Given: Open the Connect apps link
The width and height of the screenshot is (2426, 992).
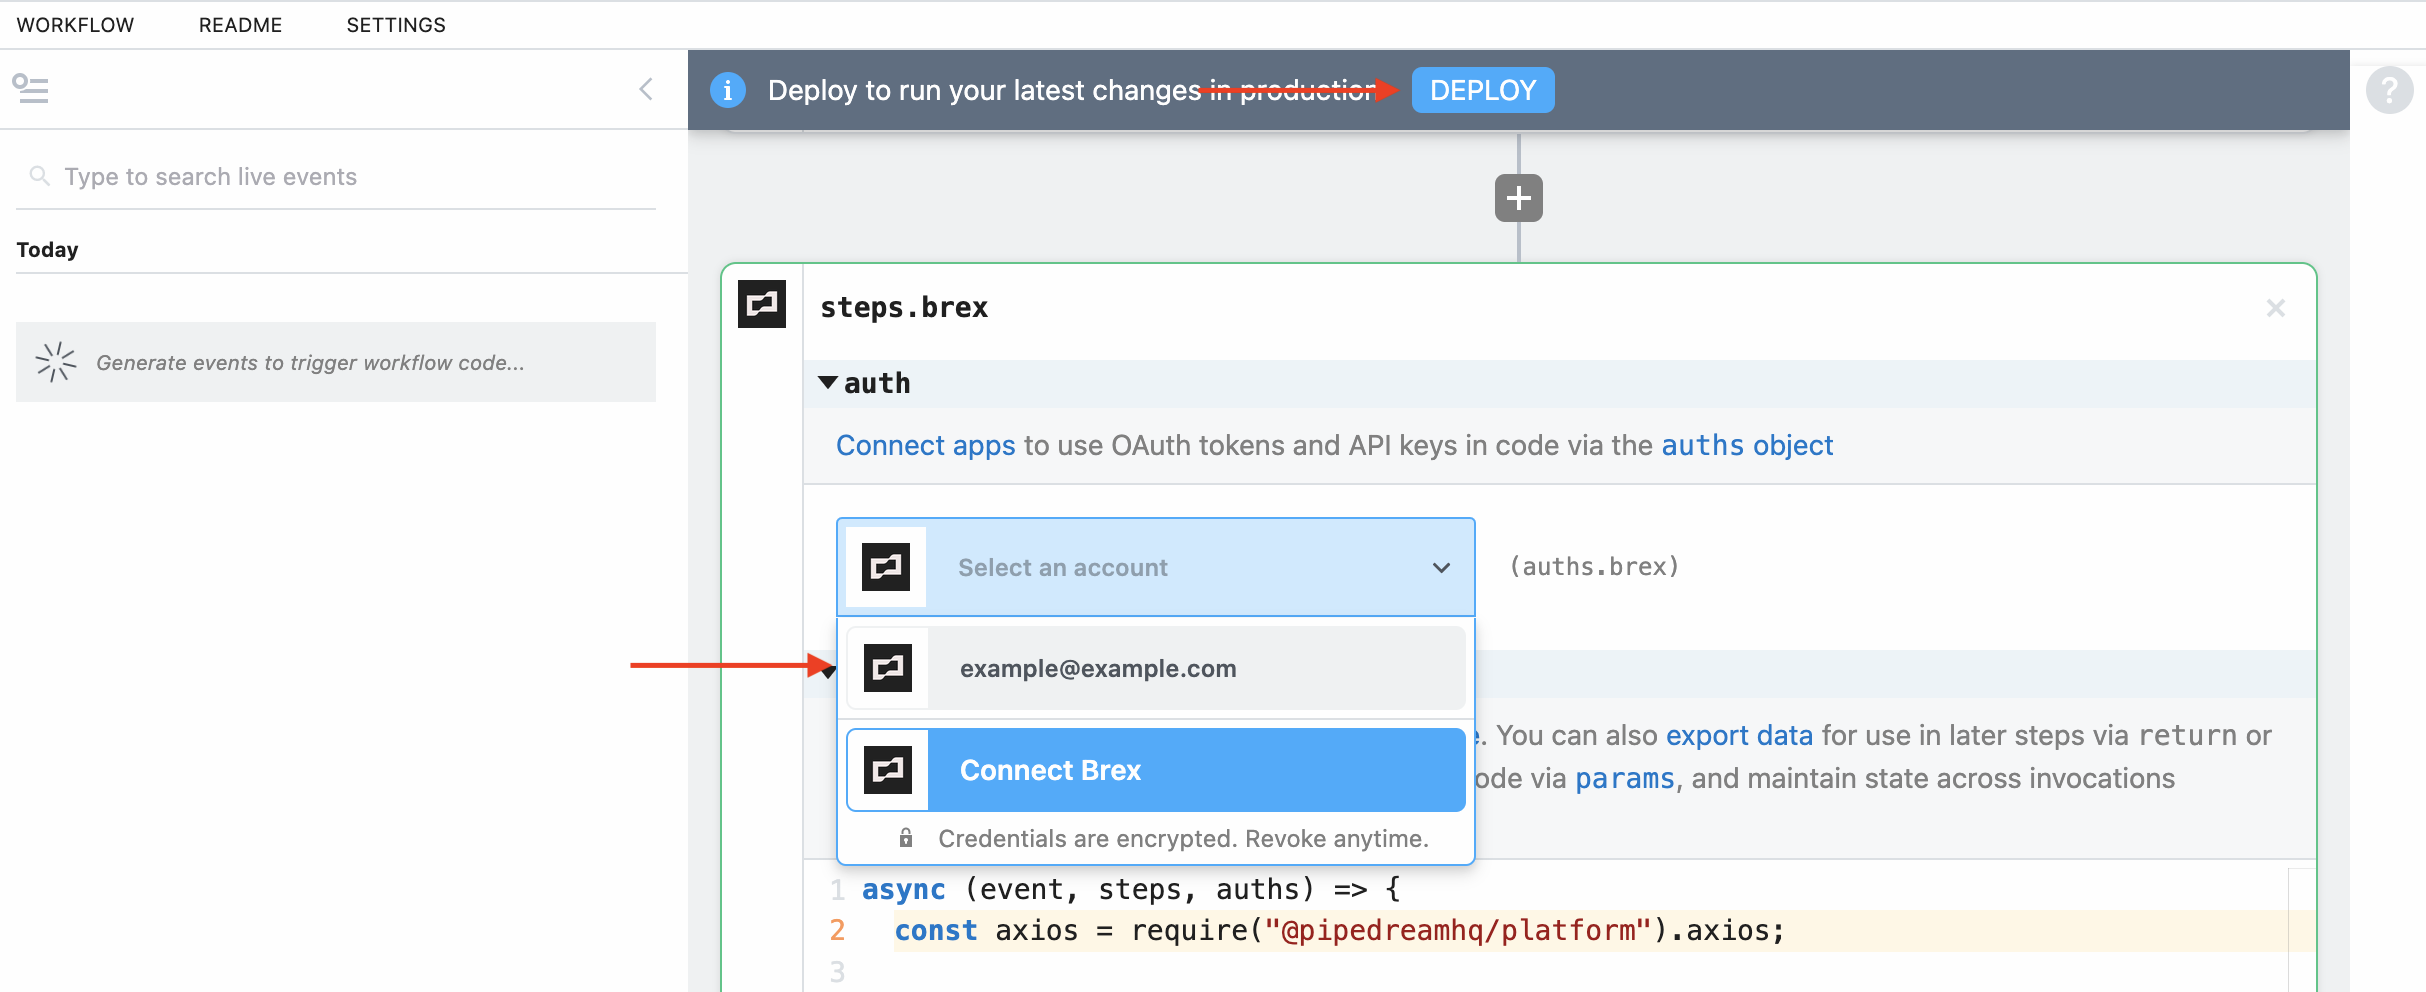Looking at the screenshot, I should click(x=925, y=445).
